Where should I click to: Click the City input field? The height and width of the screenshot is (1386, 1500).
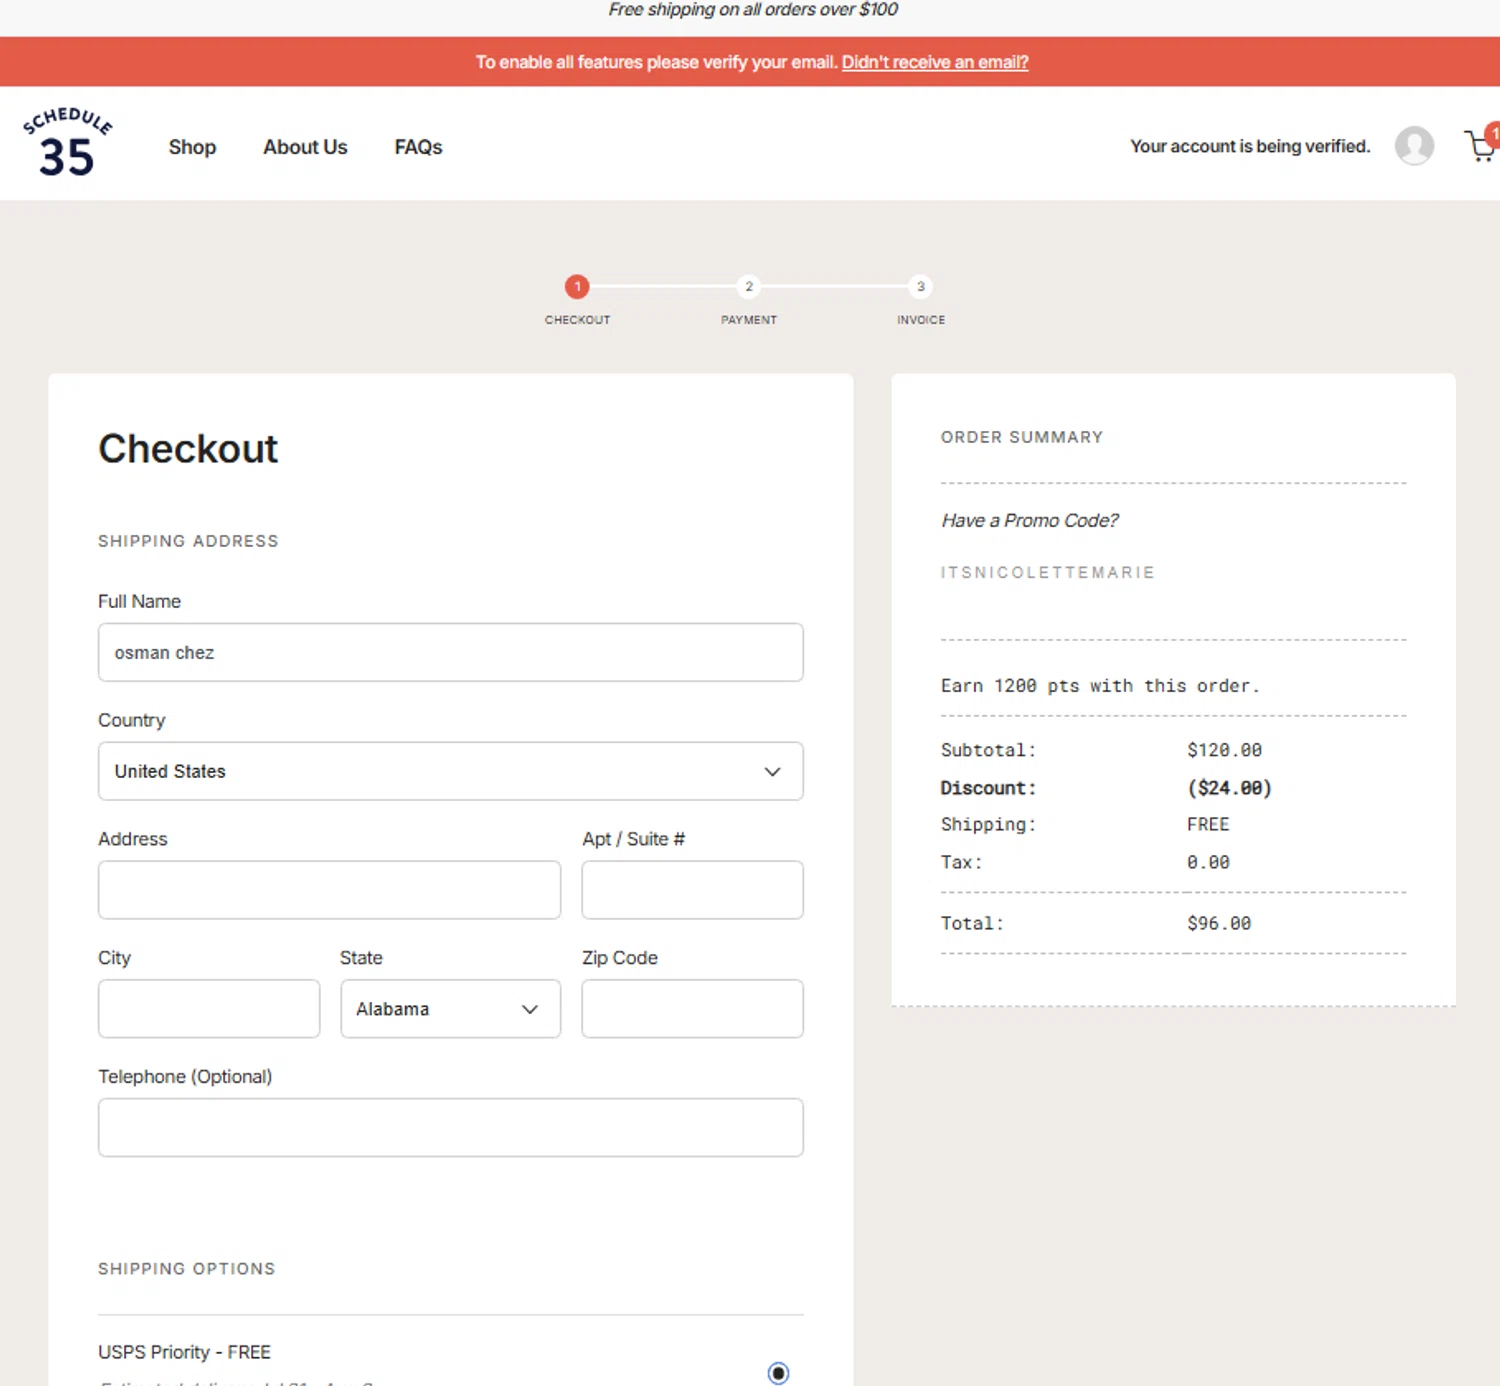pyautogui.click(x=209, y=1009)
